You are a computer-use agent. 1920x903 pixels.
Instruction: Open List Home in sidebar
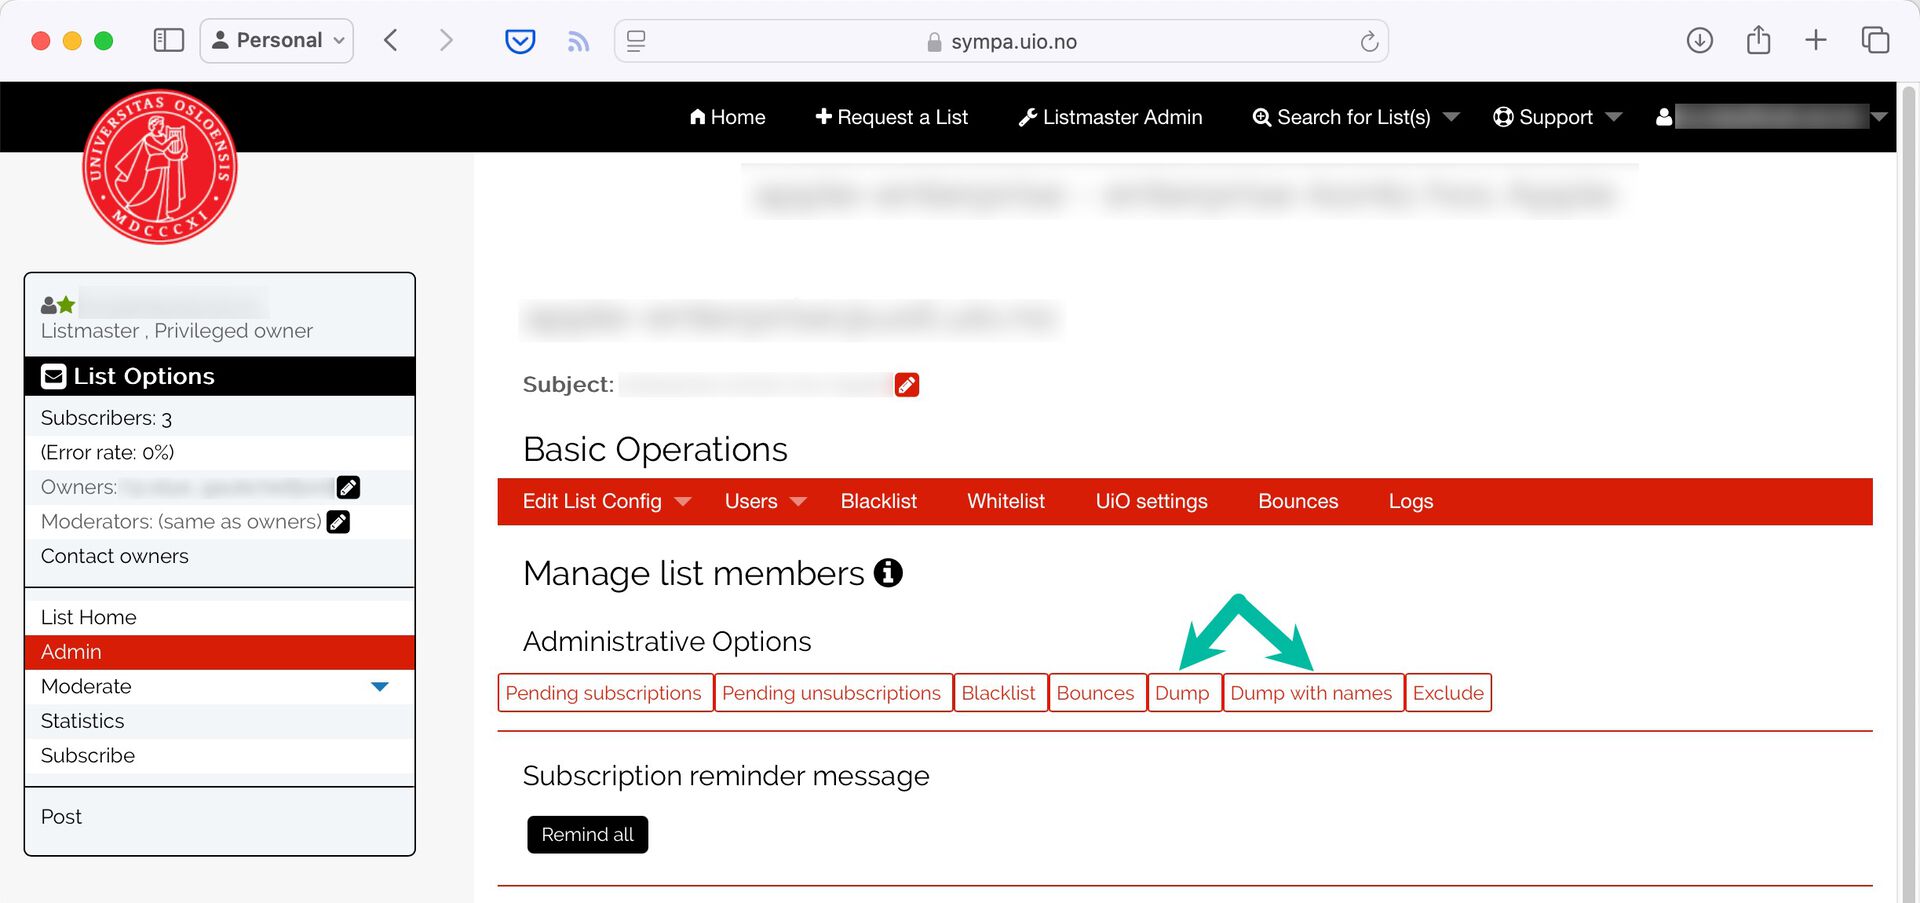pyautogui.click(x=219, y=617)
